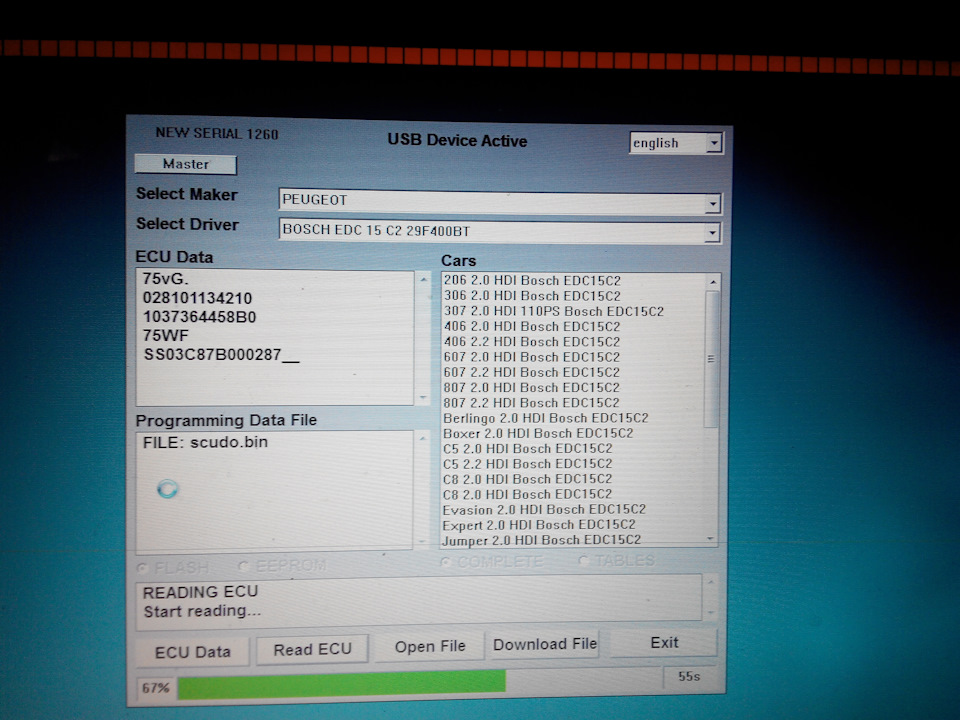Click the Open File button
Viewport: 960px width, 720px height.
click(x=430, y=647)
